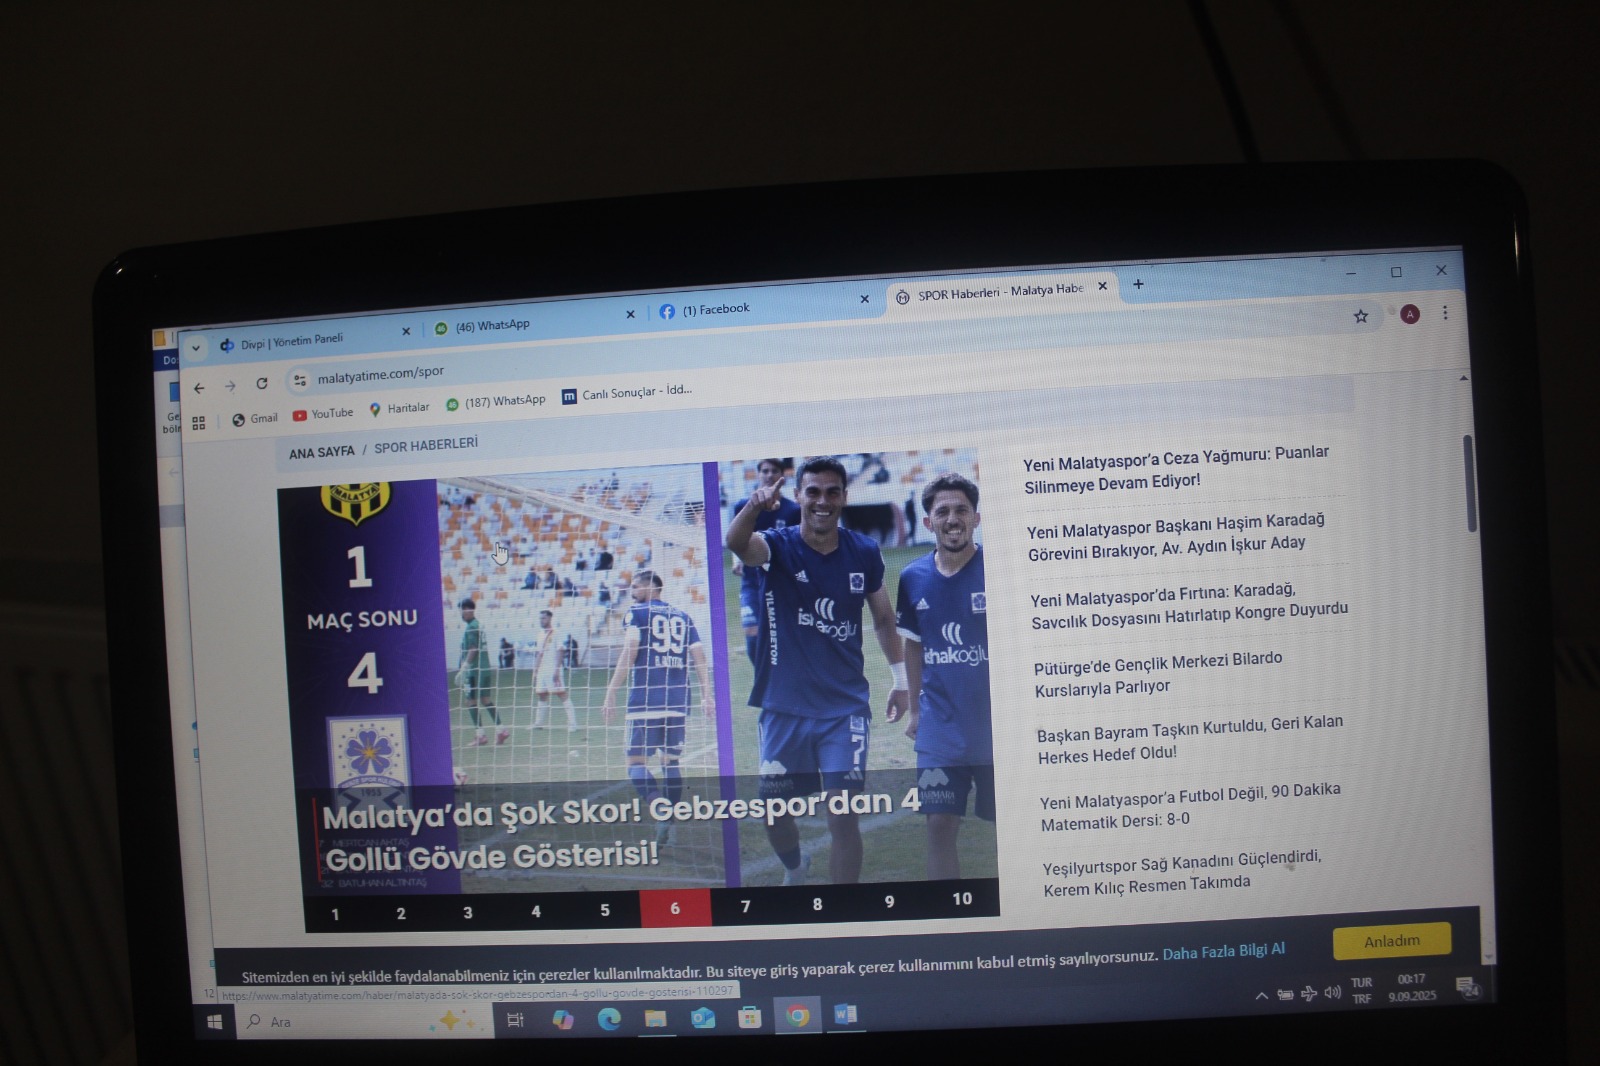Open the Haritalar maps bookmark

[x=399, y=408]
